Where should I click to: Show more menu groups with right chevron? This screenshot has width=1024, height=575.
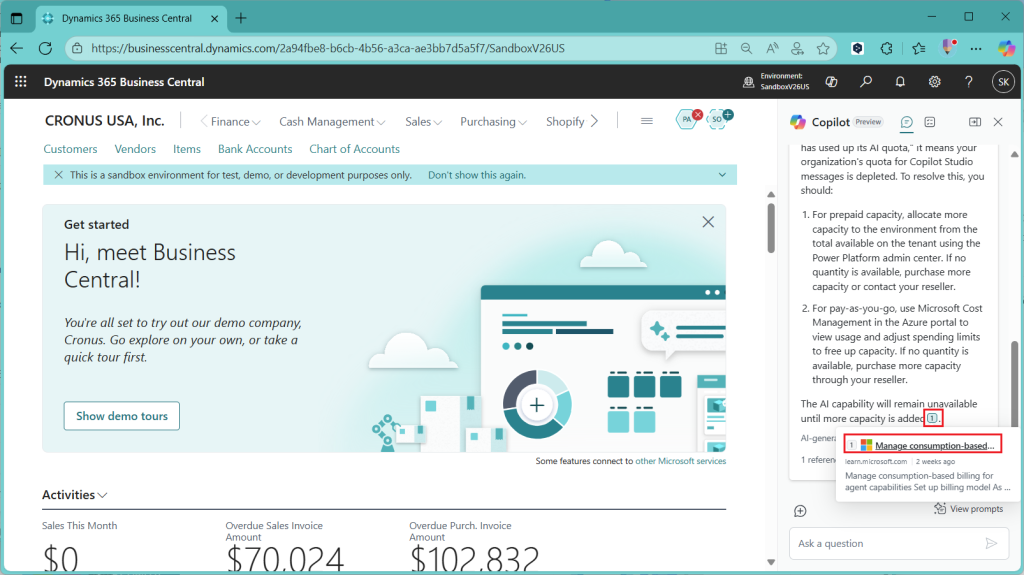click(x=594, y=121)
